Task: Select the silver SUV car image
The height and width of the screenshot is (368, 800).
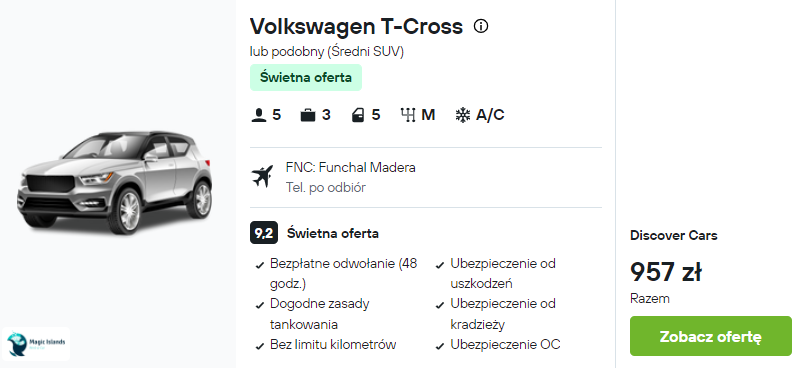Action: click(x=115, y=182)
